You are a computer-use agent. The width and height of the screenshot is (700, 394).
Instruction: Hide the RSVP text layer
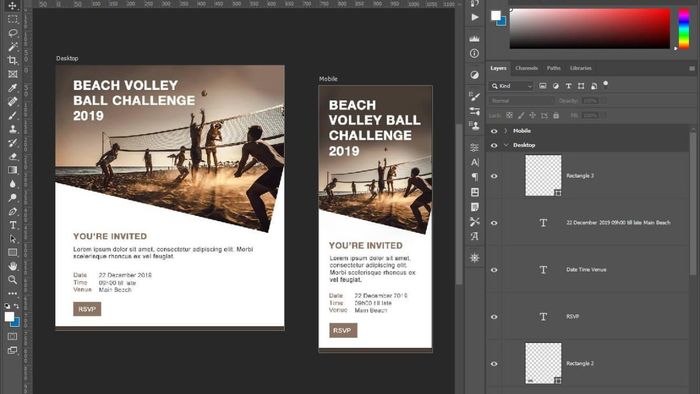tap(494, 317)
